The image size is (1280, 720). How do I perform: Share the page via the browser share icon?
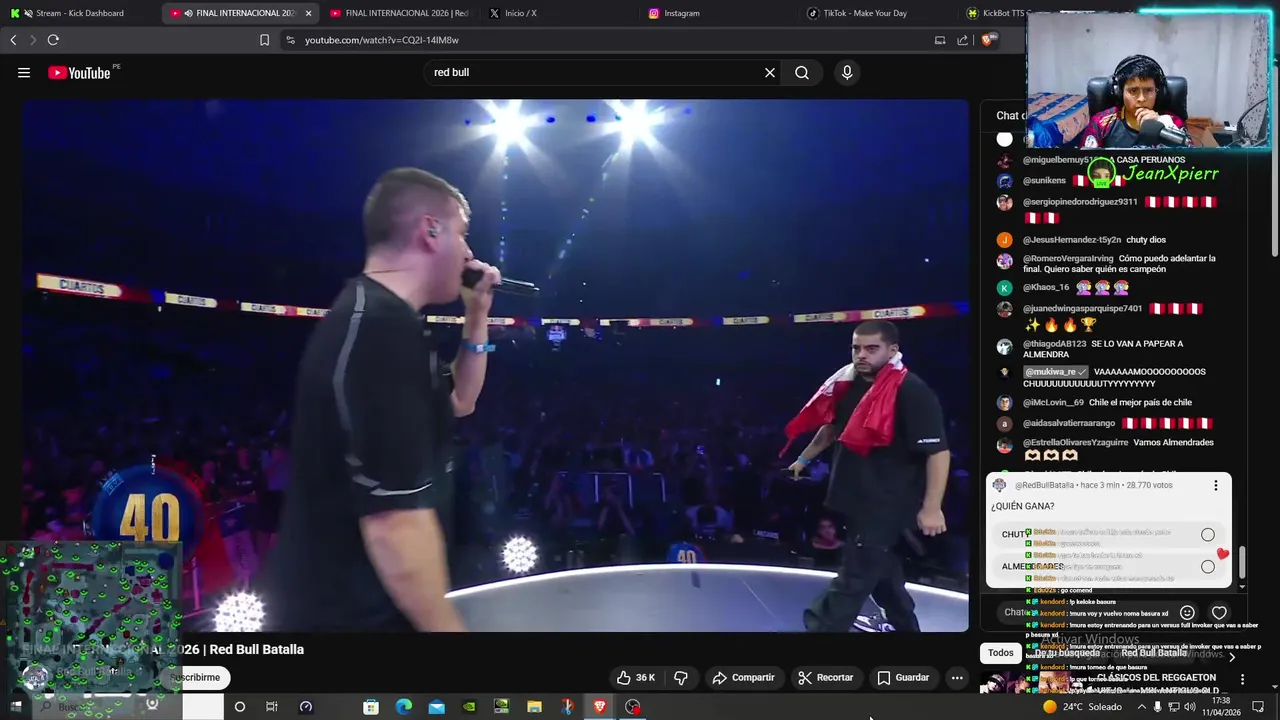pos(962,40)
